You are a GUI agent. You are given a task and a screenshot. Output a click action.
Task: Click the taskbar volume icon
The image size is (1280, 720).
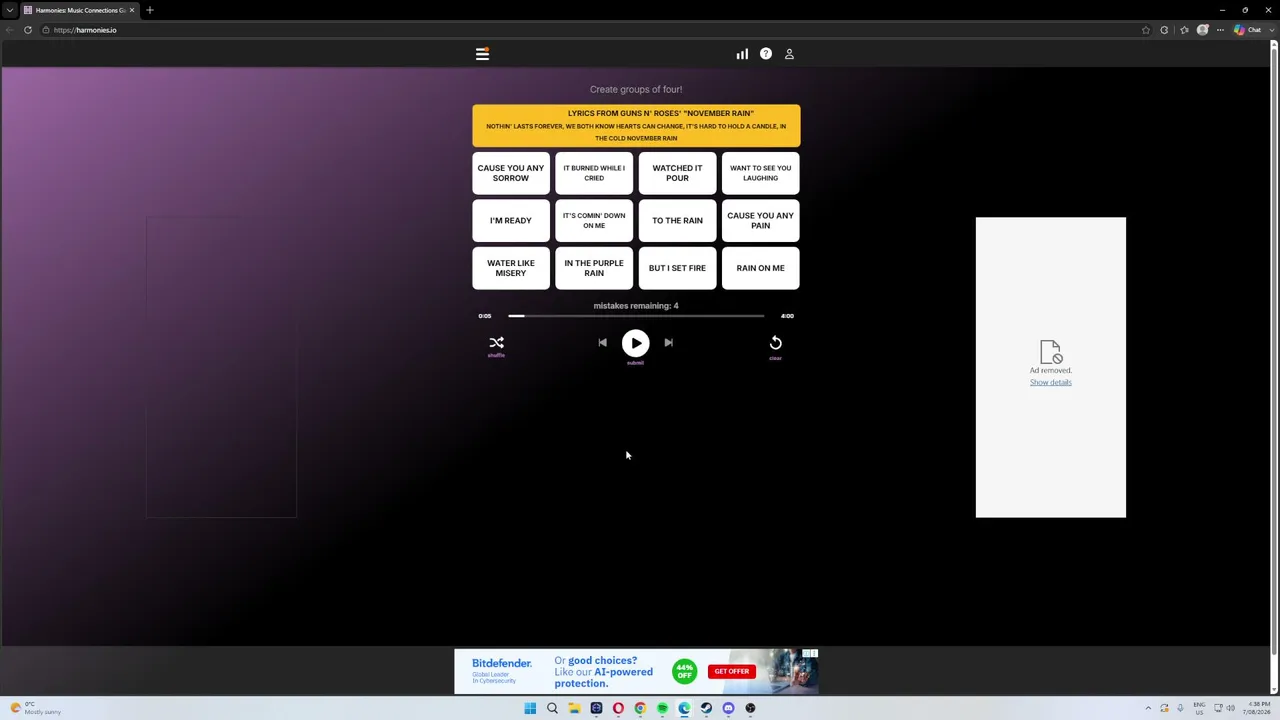(1230, 708)
